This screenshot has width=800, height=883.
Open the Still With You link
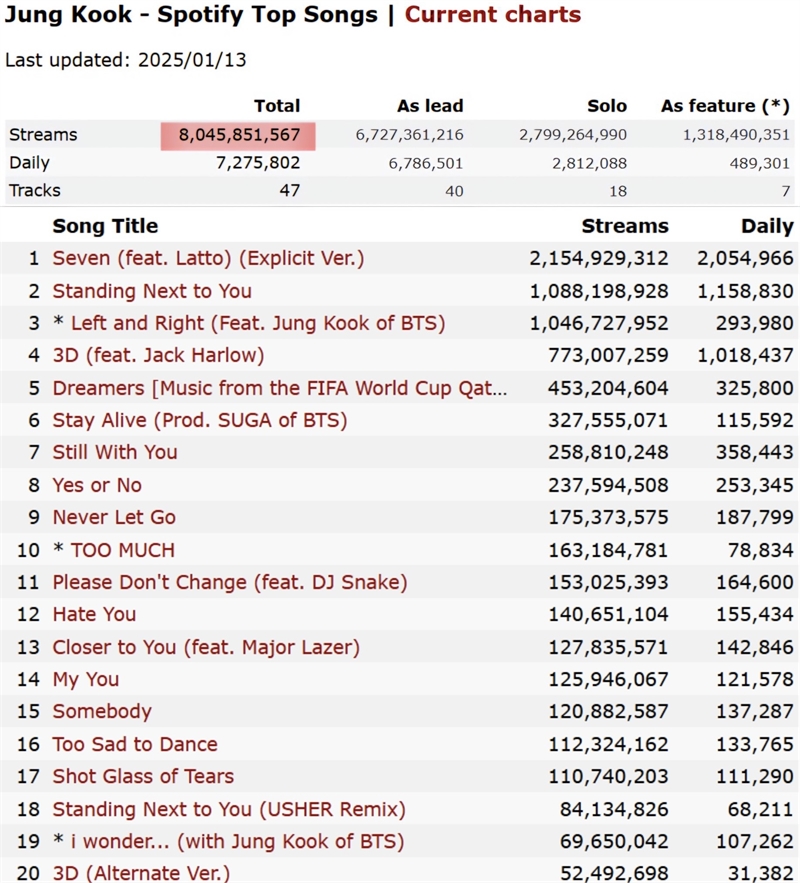pos(115,452)
